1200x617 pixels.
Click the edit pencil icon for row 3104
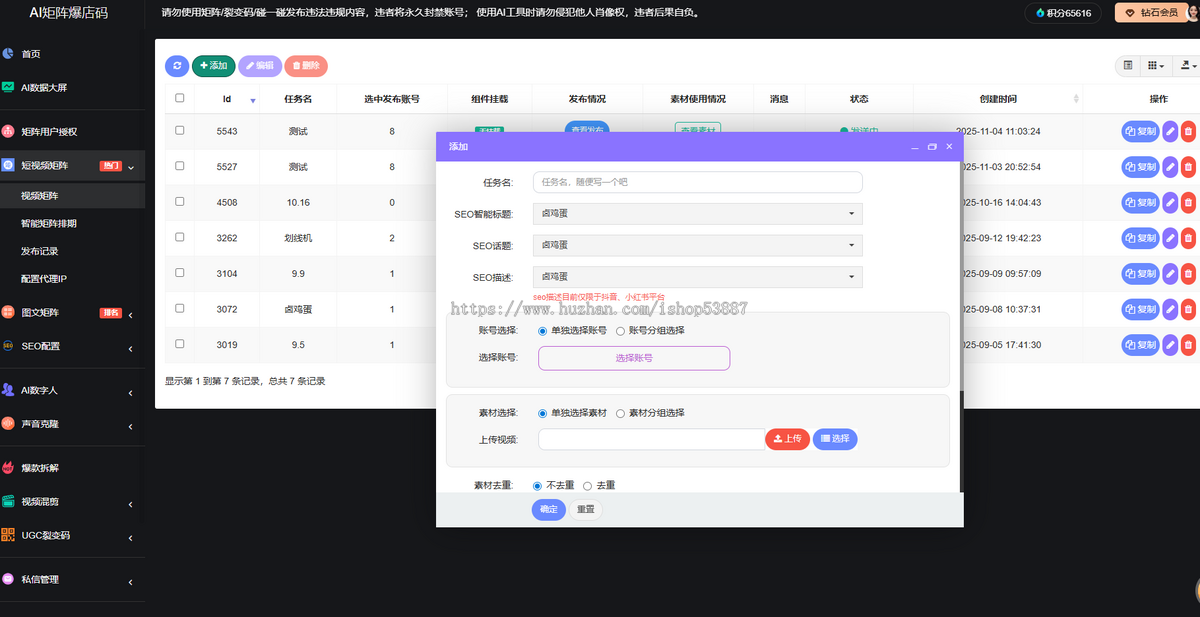pos(1170,273)
